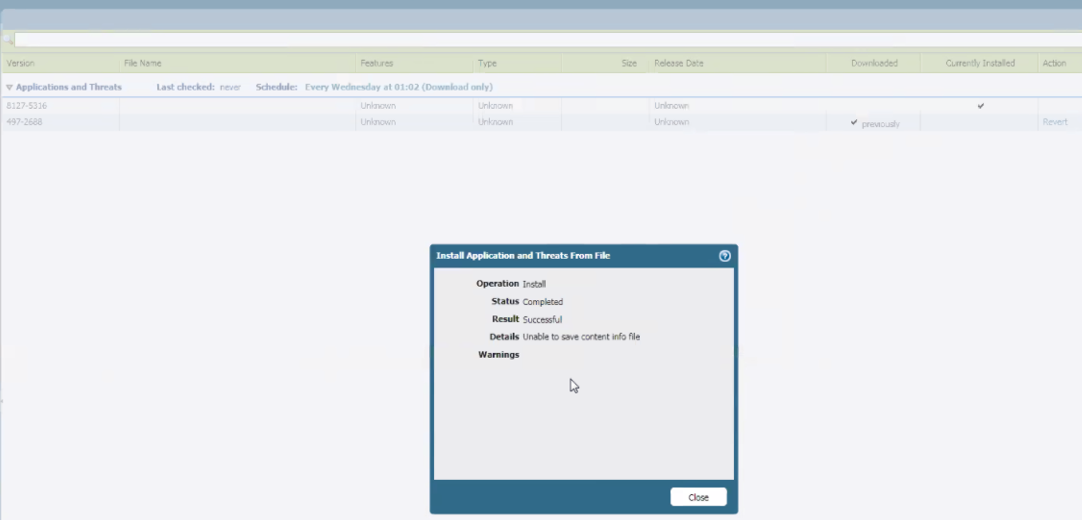This screenshot has height=520, width=1082.
Task: Sort by the Size column header
Action: pyautogui.click(x=629, y=63)
